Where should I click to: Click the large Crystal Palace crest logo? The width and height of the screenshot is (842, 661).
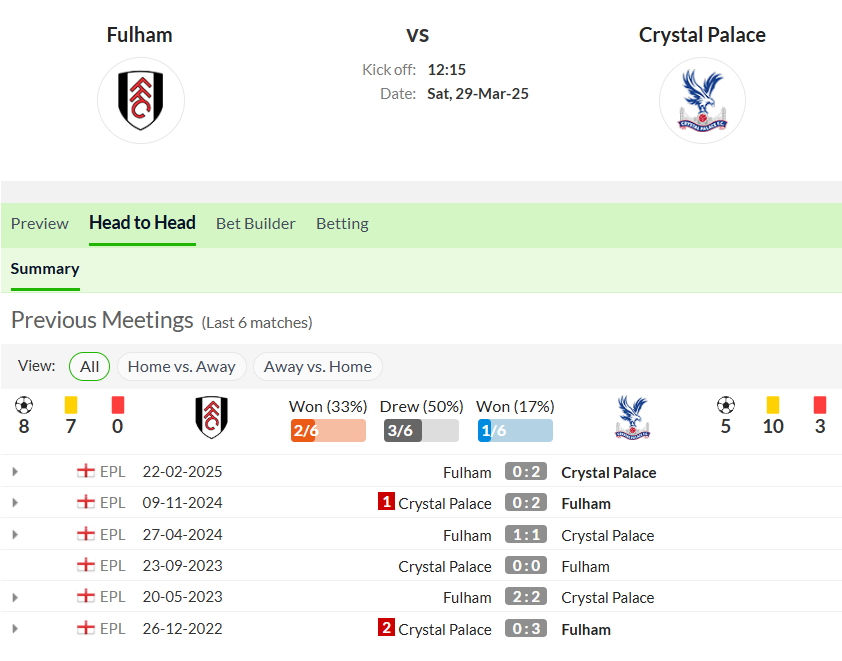pyautogui.click(x=702, y=100)
